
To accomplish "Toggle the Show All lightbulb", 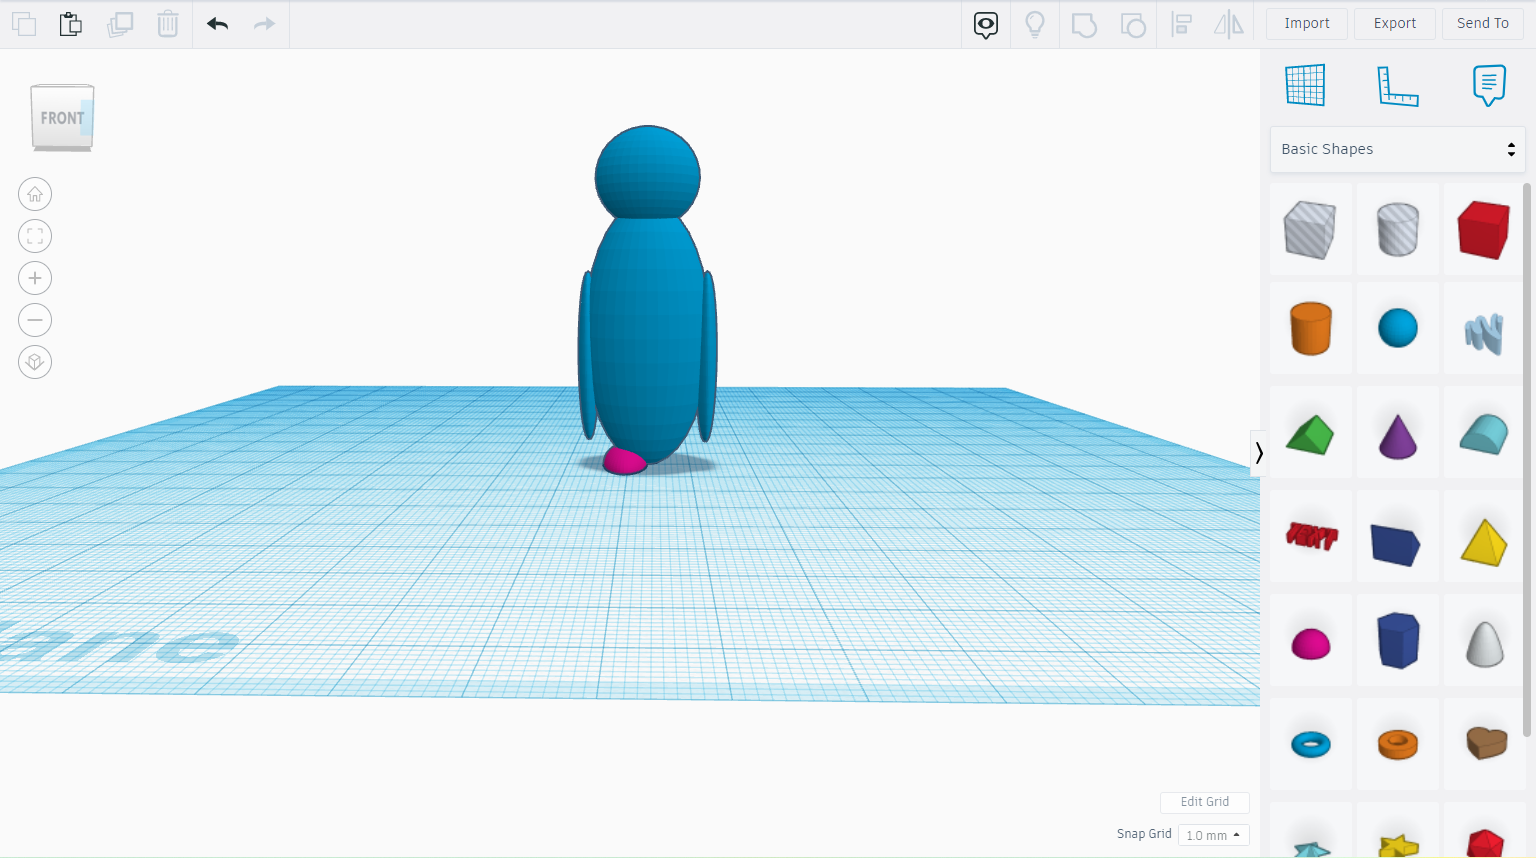I will [x=1035, y=24].
